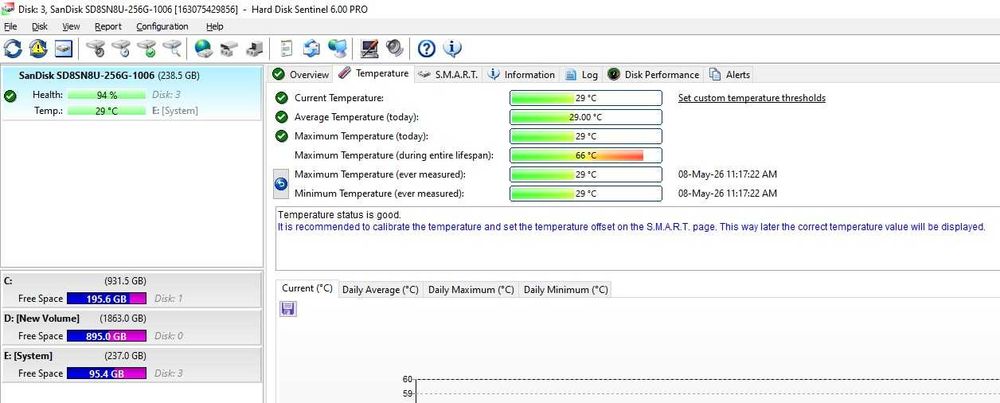Switch to the S.M.A.R.T. tab
Viewport: 1000px width, 403px height.
[x=448, y=75]
